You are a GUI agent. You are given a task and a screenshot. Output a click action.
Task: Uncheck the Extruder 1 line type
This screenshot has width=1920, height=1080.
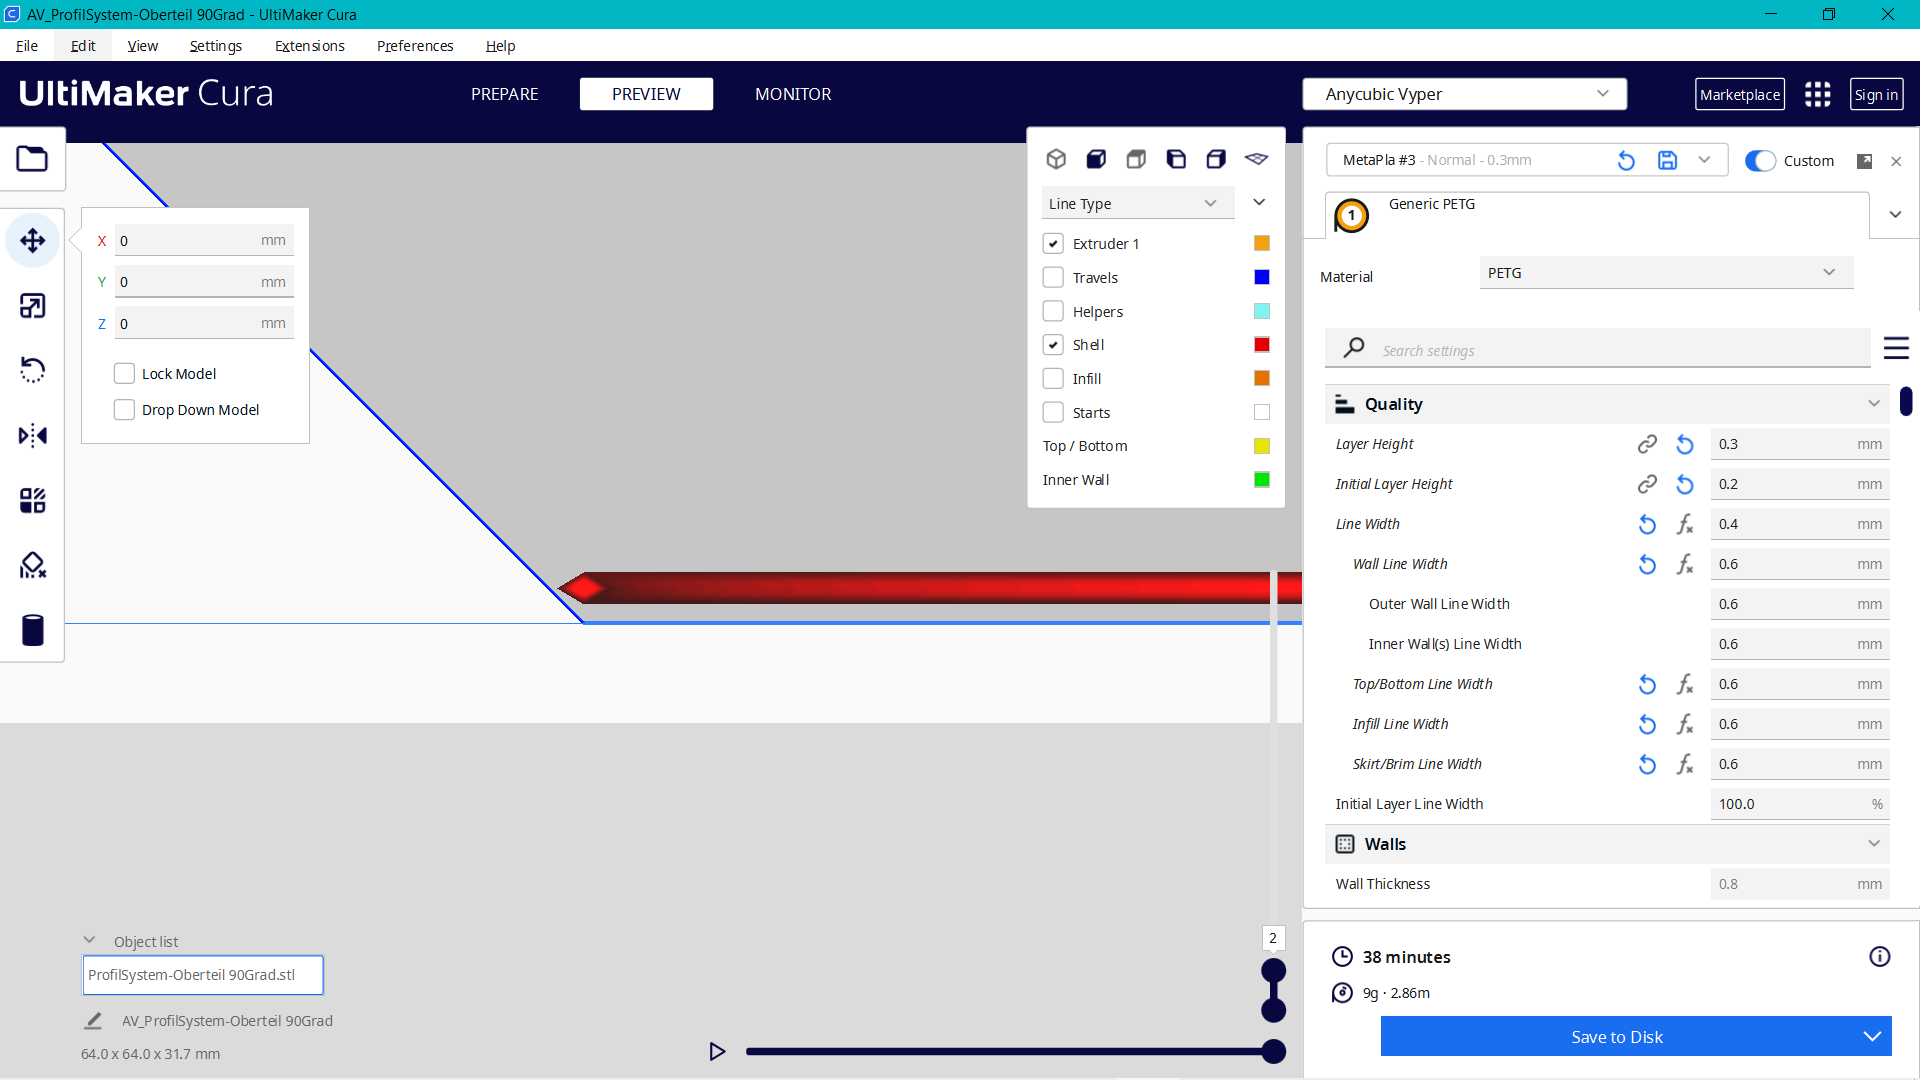click(x=1053, y=243)
